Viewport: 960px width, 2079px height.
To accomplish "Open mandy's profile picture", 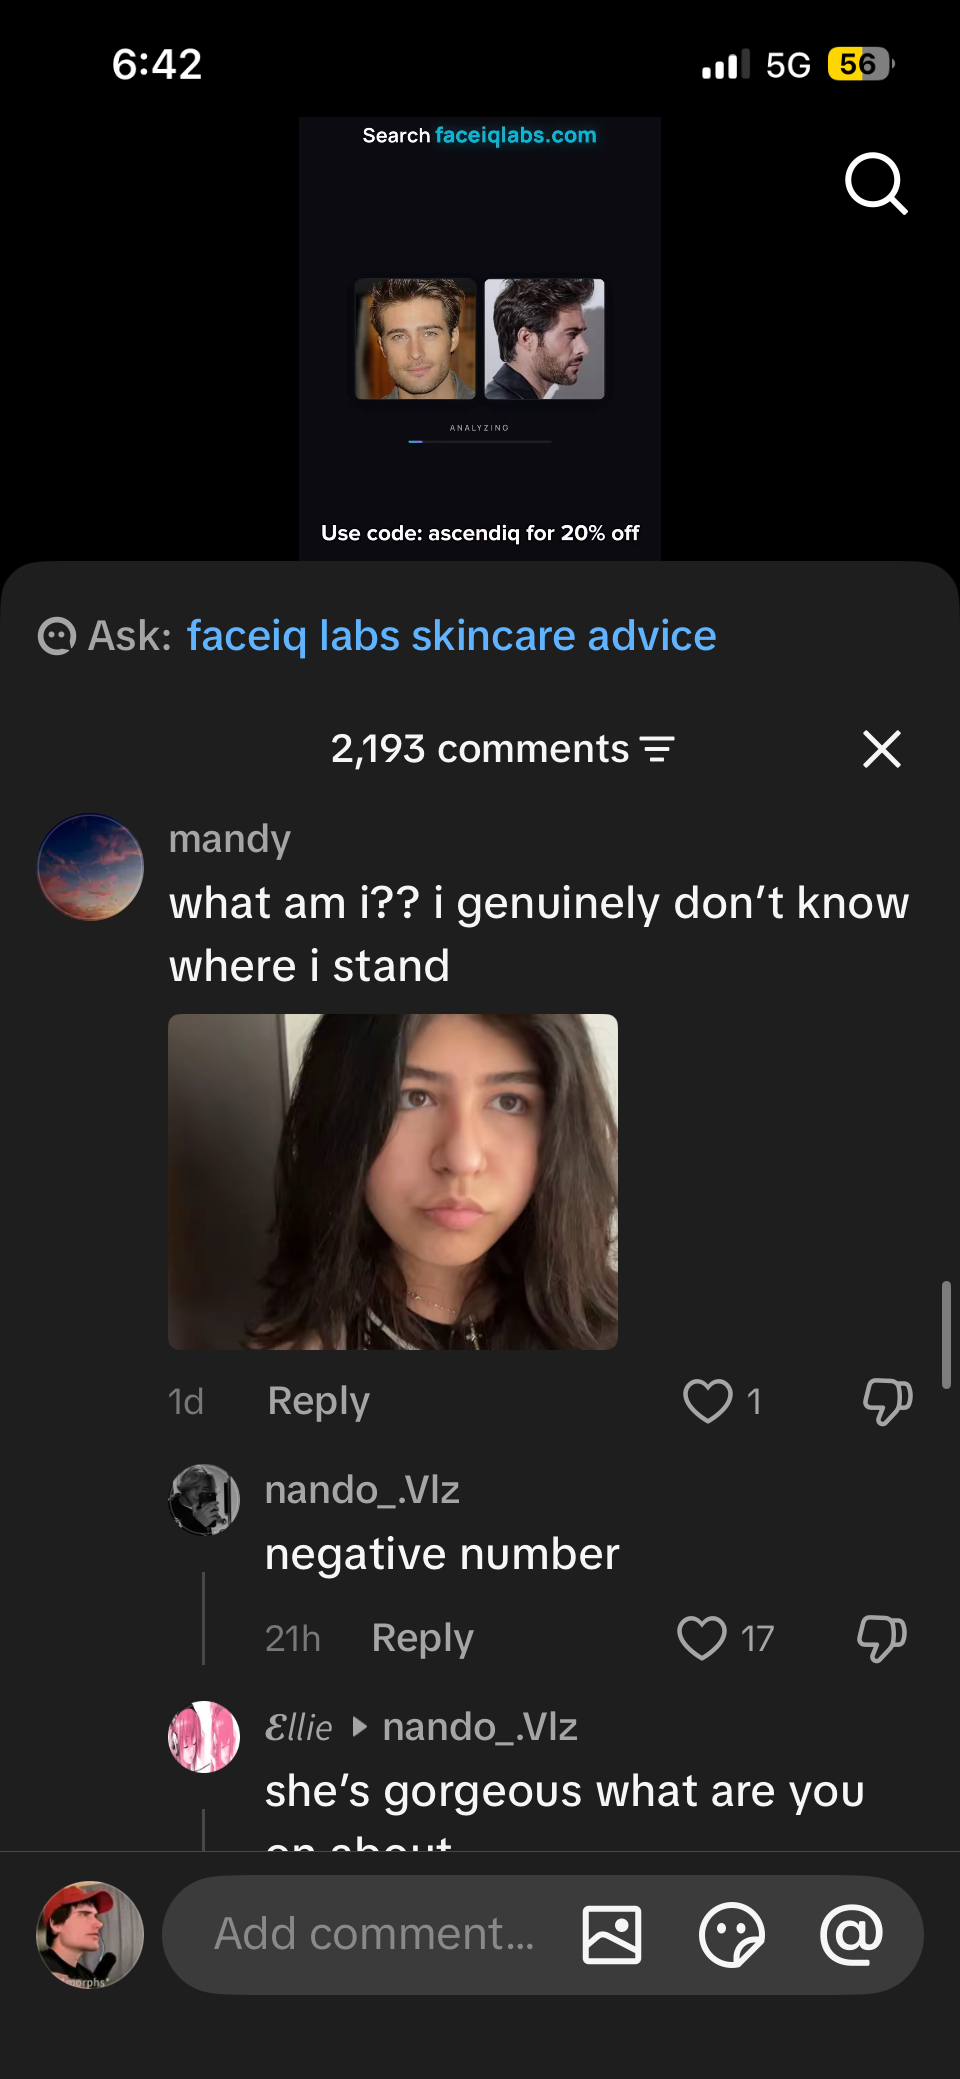I will pyautogui.click(x=91, y=867).
